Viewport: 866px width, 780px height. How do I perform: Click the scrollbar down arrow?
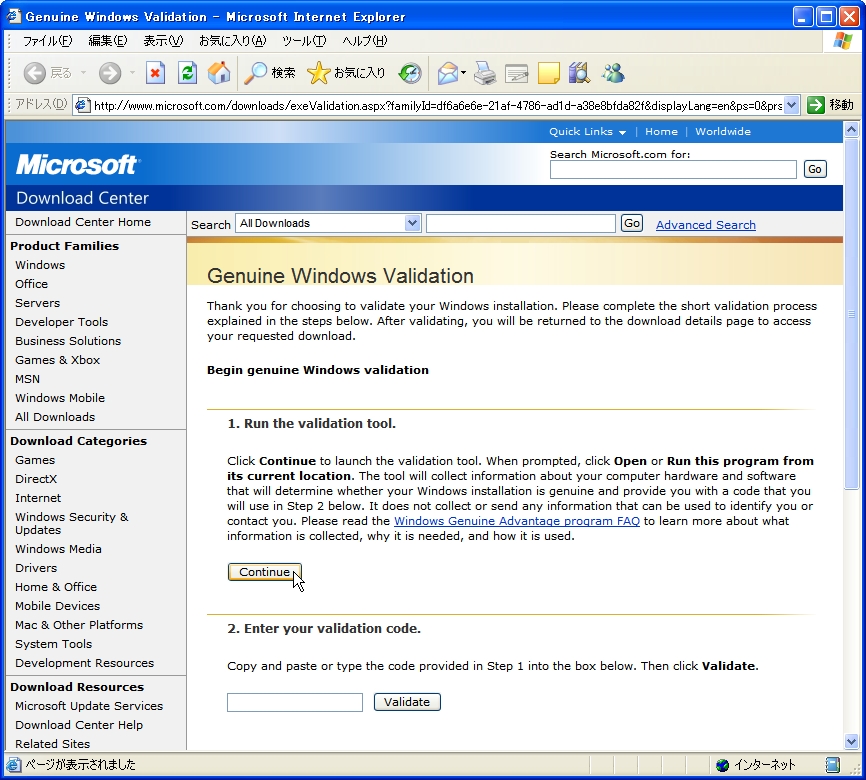852,741
